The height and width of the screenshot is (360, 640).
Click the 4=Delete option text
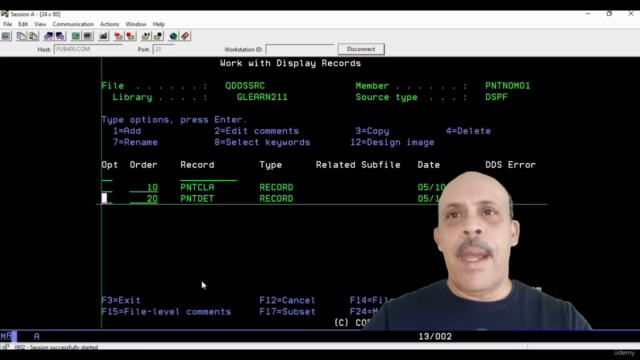(x=468, y=131)
